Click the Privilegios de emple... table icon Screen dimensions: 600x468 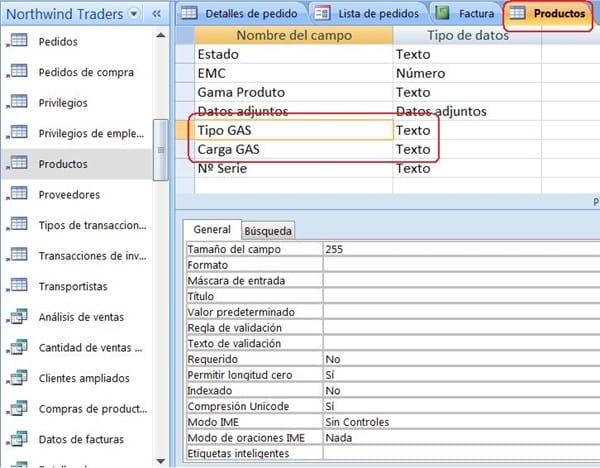pos(18,132)
